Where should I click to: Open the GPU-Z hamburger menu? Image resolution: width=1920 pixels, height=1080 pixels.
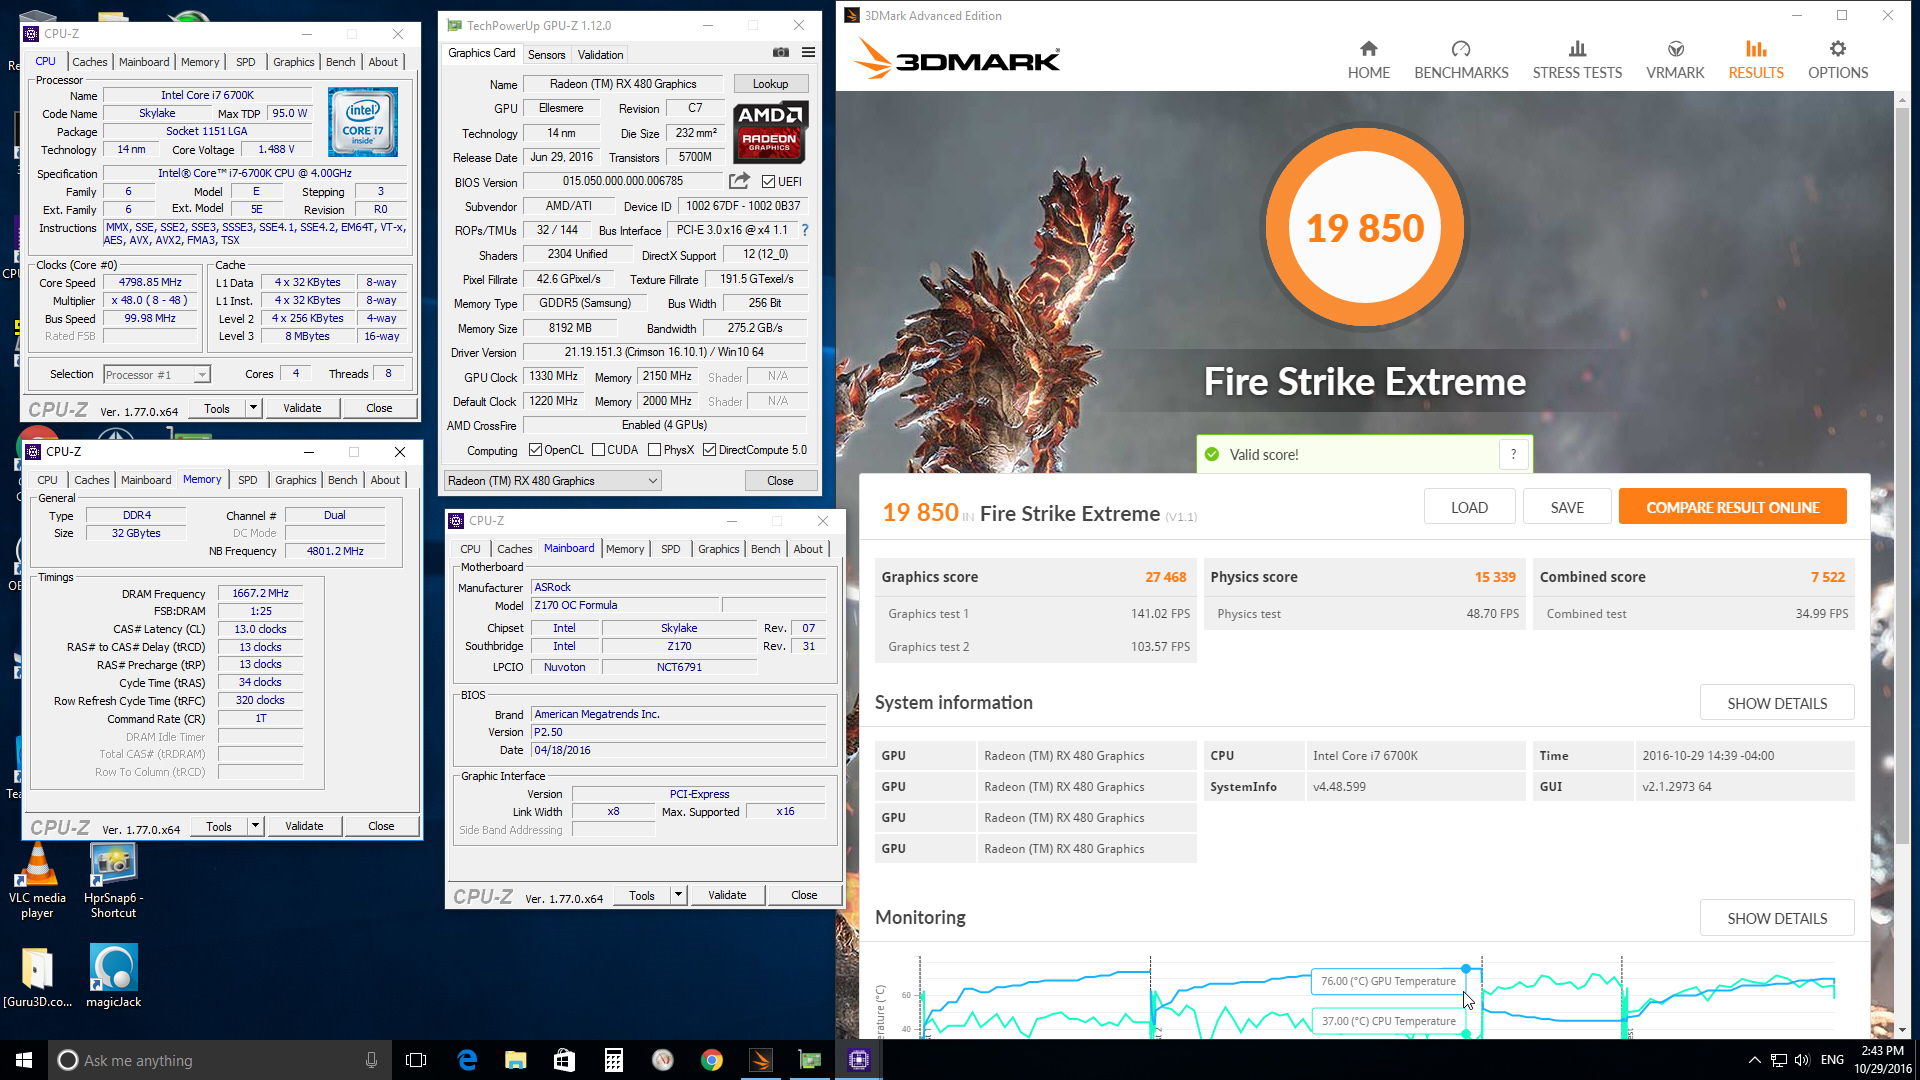[808, 53]
